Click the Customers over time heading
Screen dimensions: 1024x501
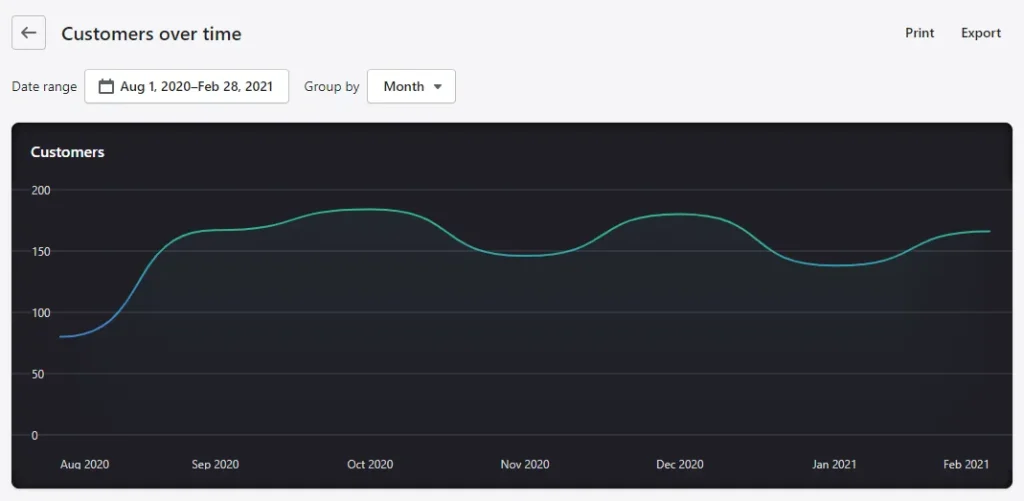[152, 33]
